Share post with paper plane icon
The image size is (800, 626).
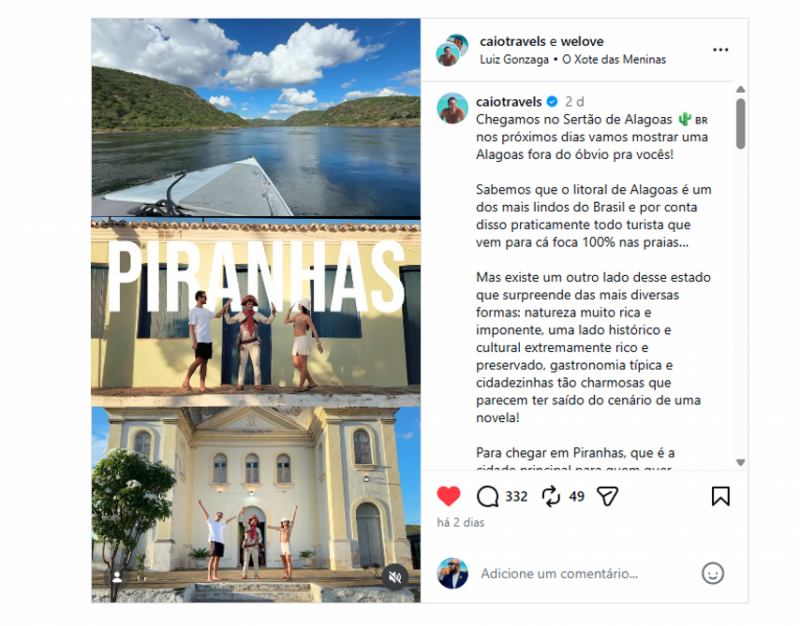tap(608, 496)
